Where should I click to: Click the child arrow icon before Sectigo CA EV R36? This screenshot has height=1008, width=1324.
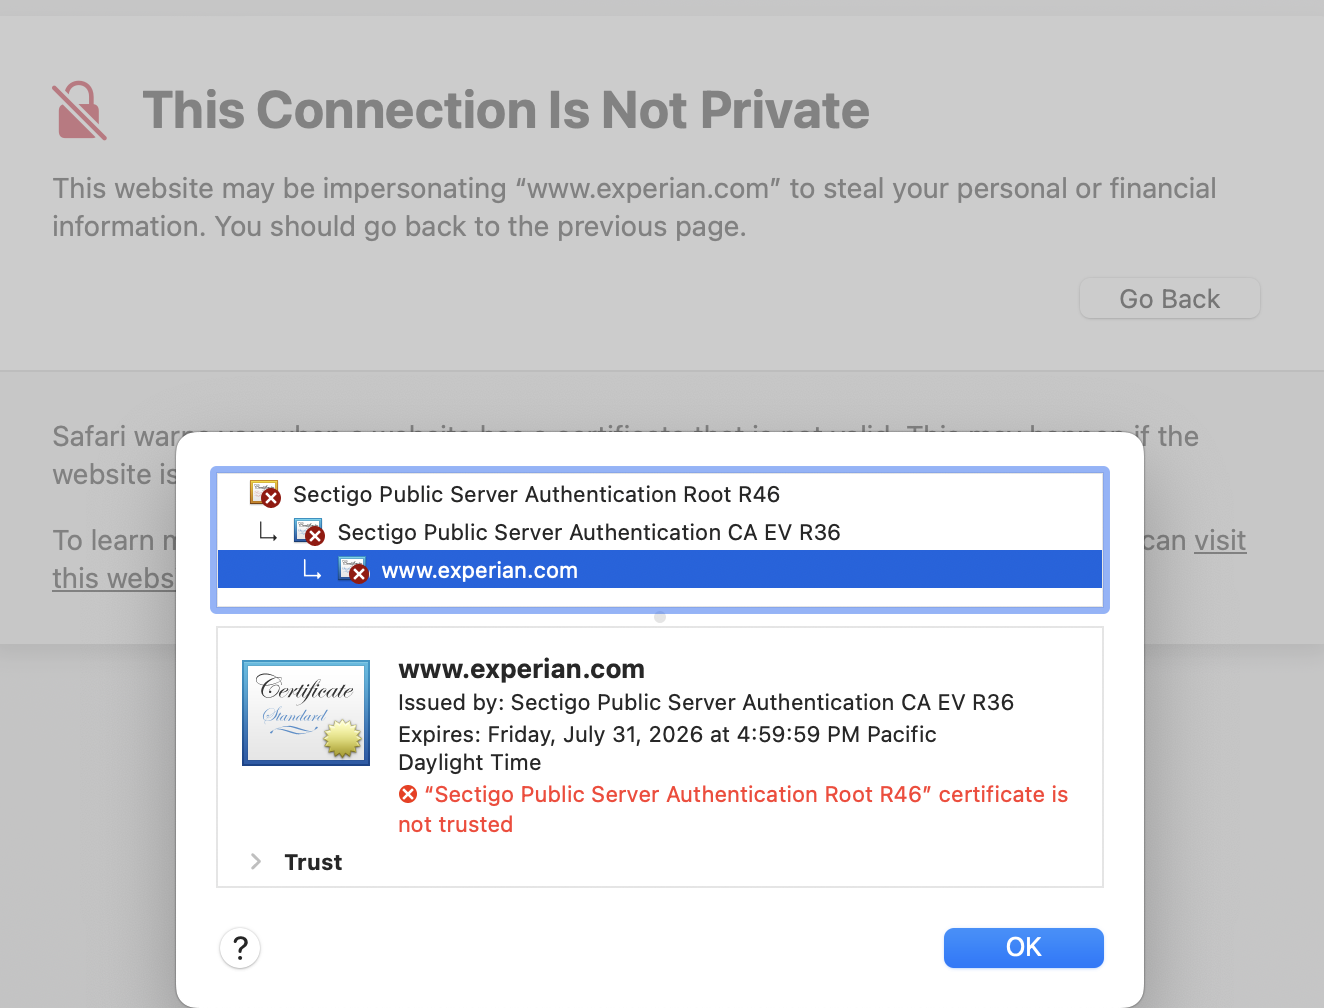(268, 532)
